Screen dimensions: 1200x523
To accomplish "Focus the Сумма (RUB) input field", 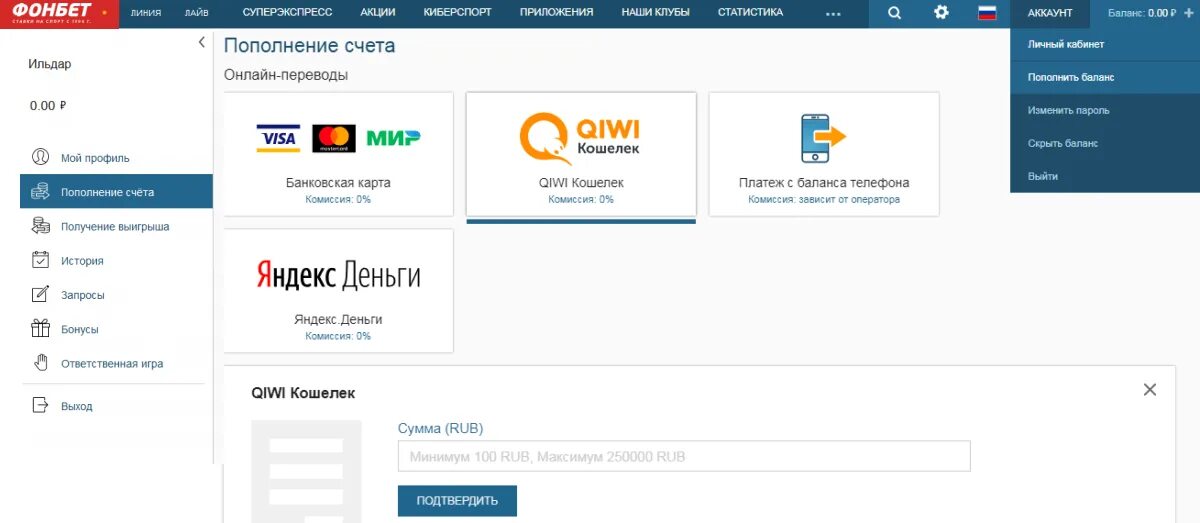I will [x=684, y=456].
